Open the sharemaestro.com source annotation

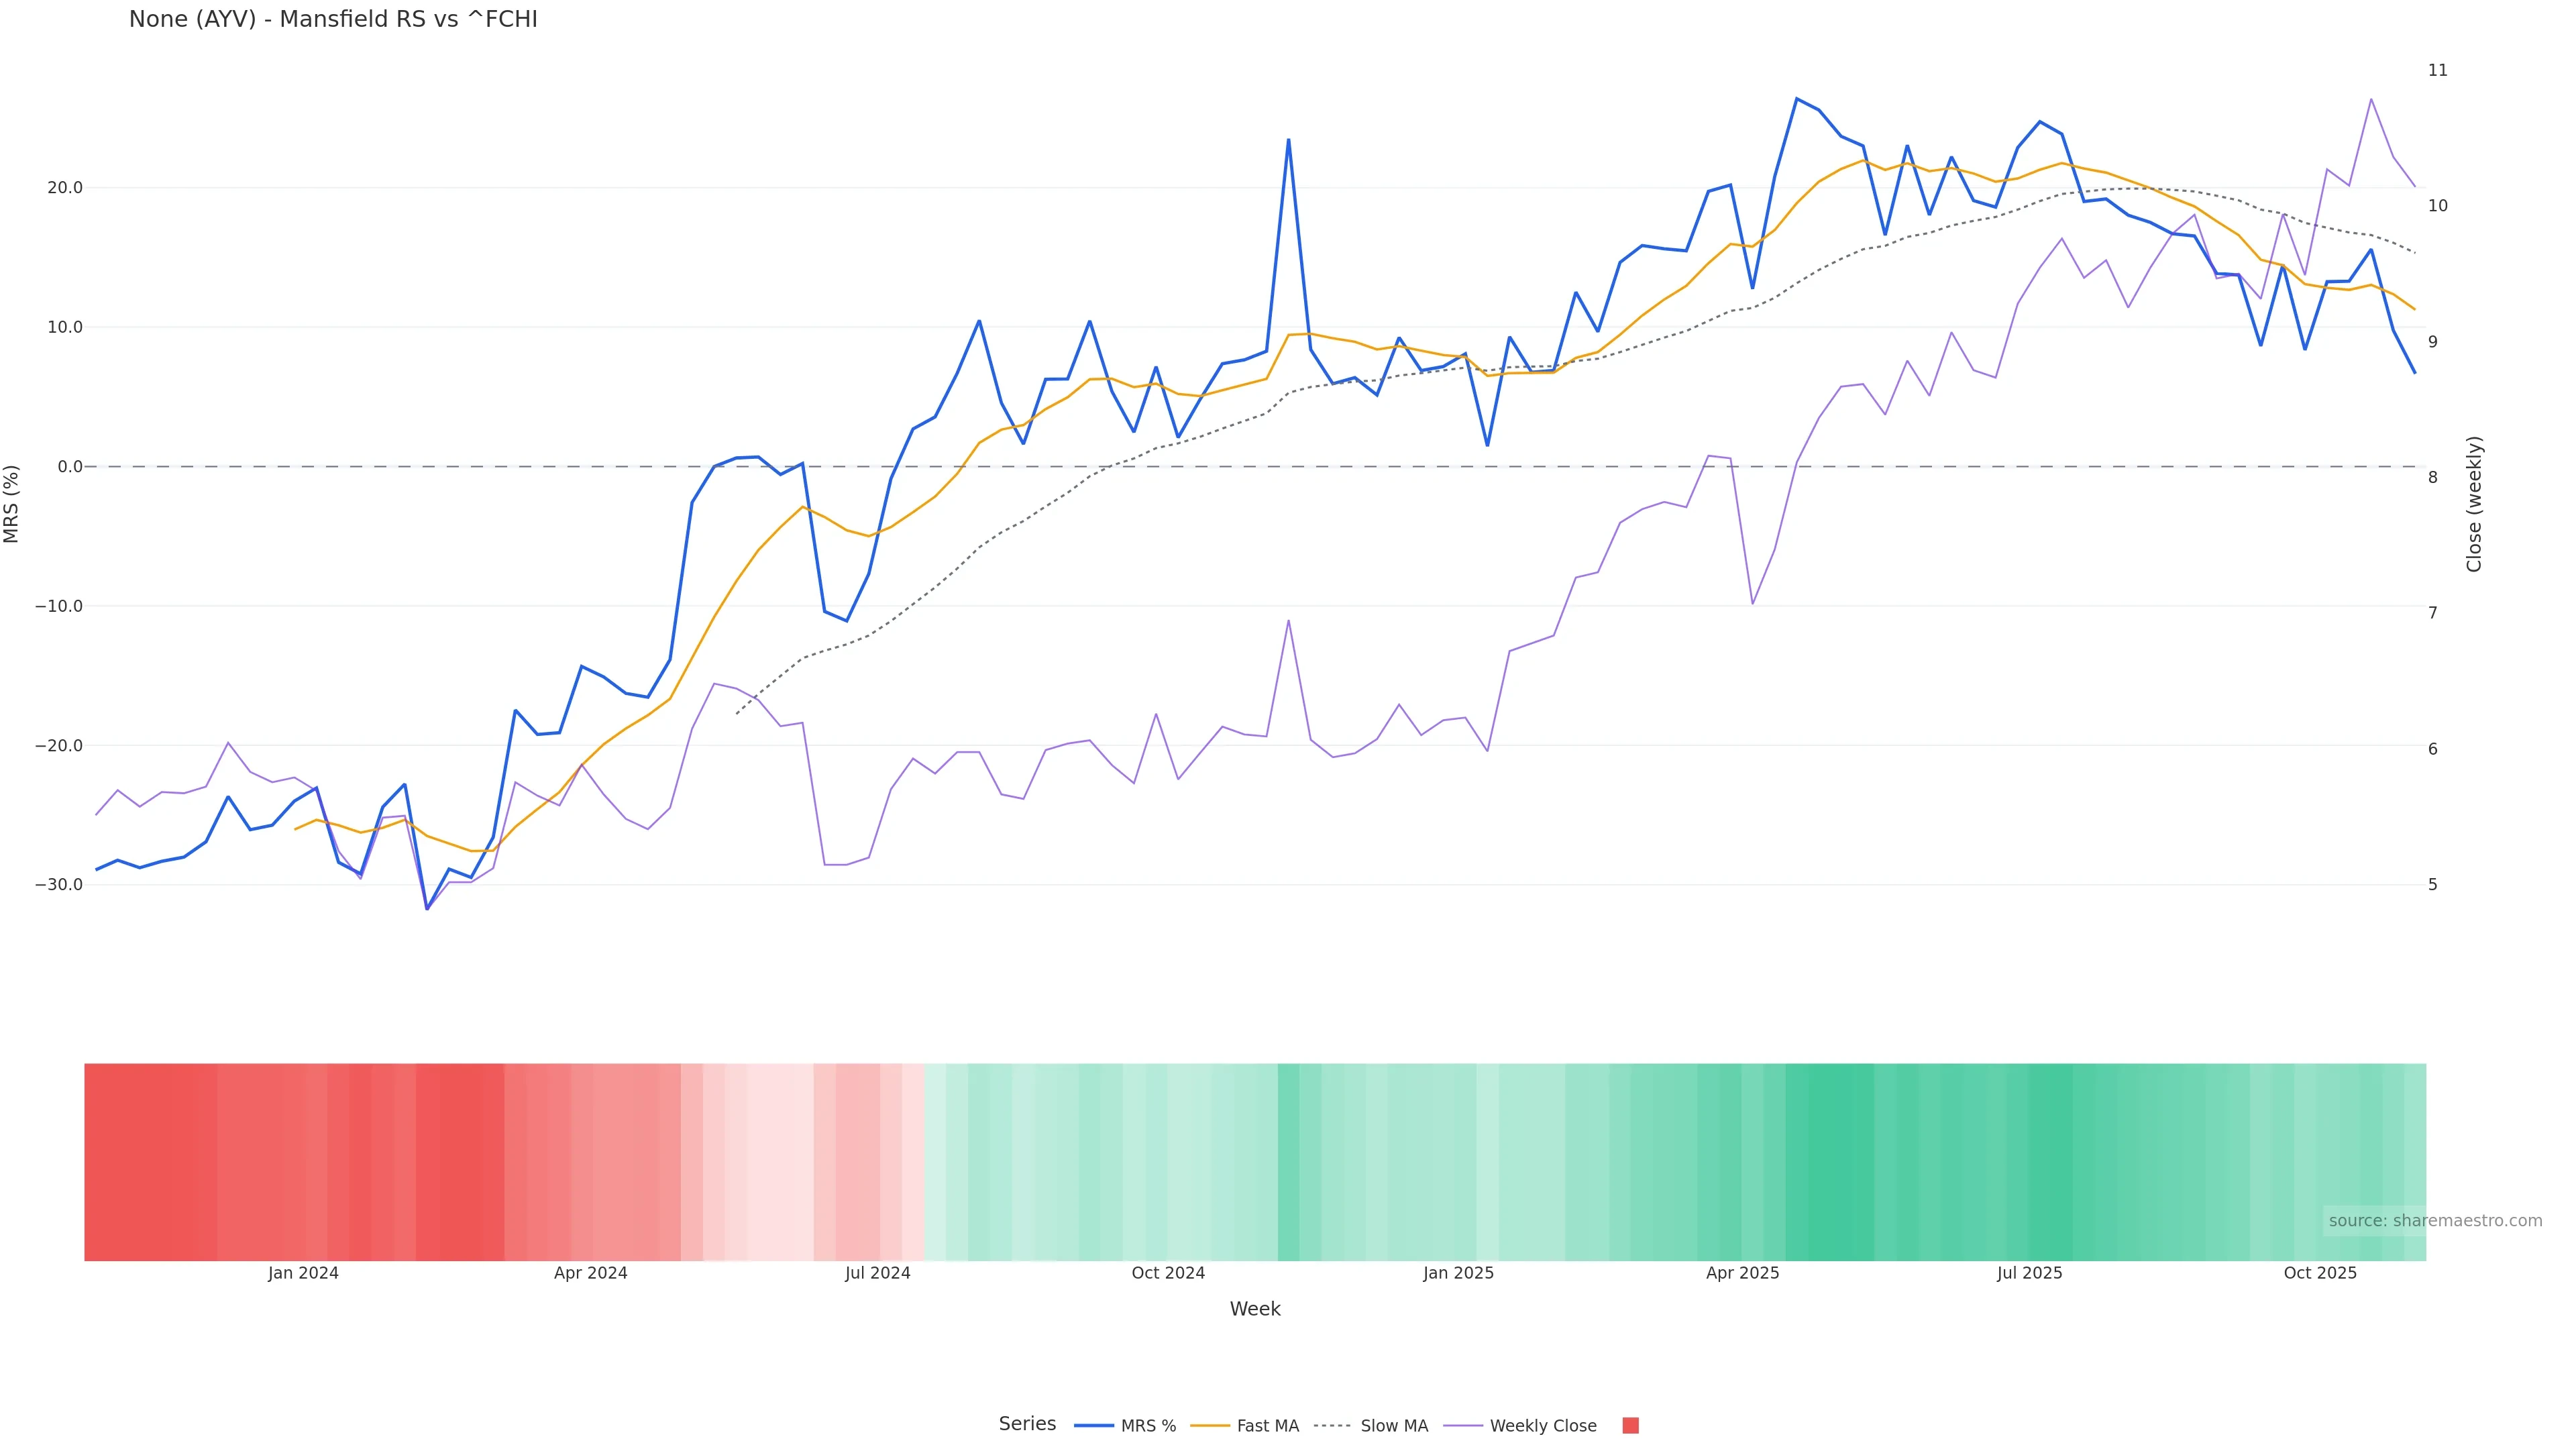(x=2434, y=1221)
